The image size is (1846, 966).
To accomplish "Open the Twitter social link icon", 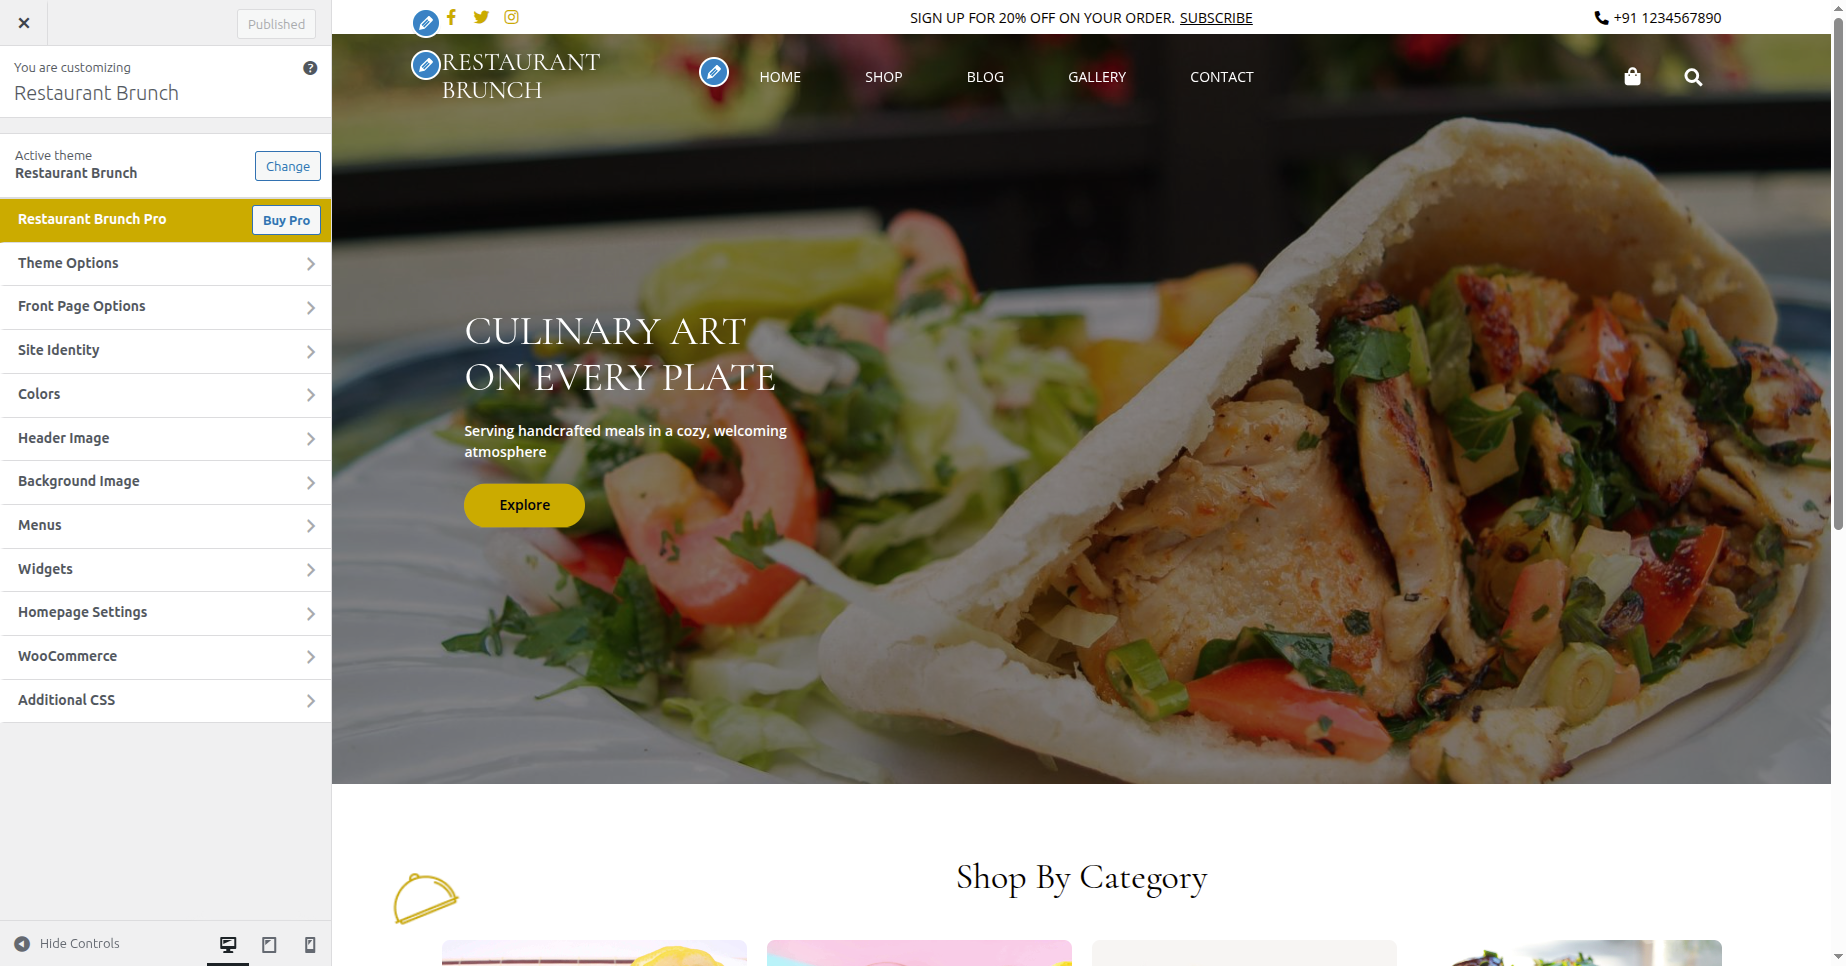I will (x=481, y=17).
